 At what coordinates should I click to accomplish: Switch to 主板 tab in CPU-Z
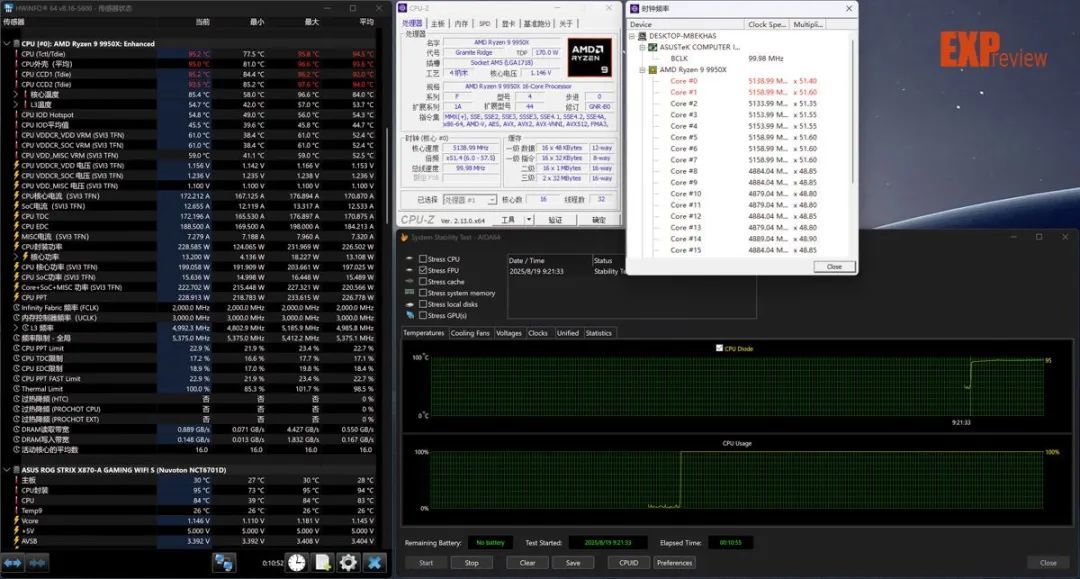coord(438,23)
